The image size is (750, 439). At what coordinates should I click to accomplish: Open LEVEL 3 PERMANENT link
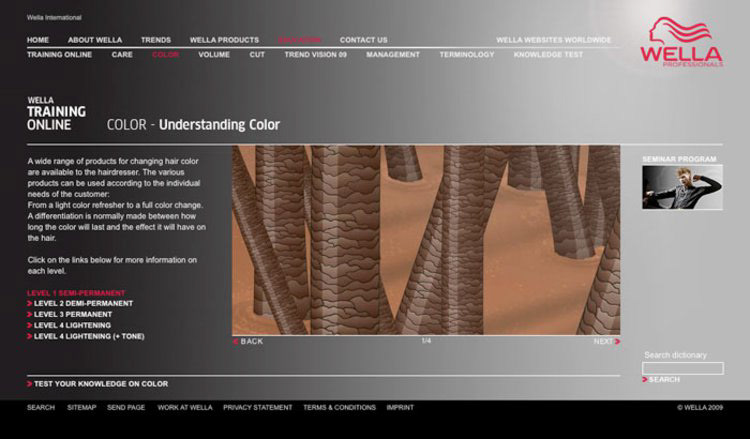point(69,314)
